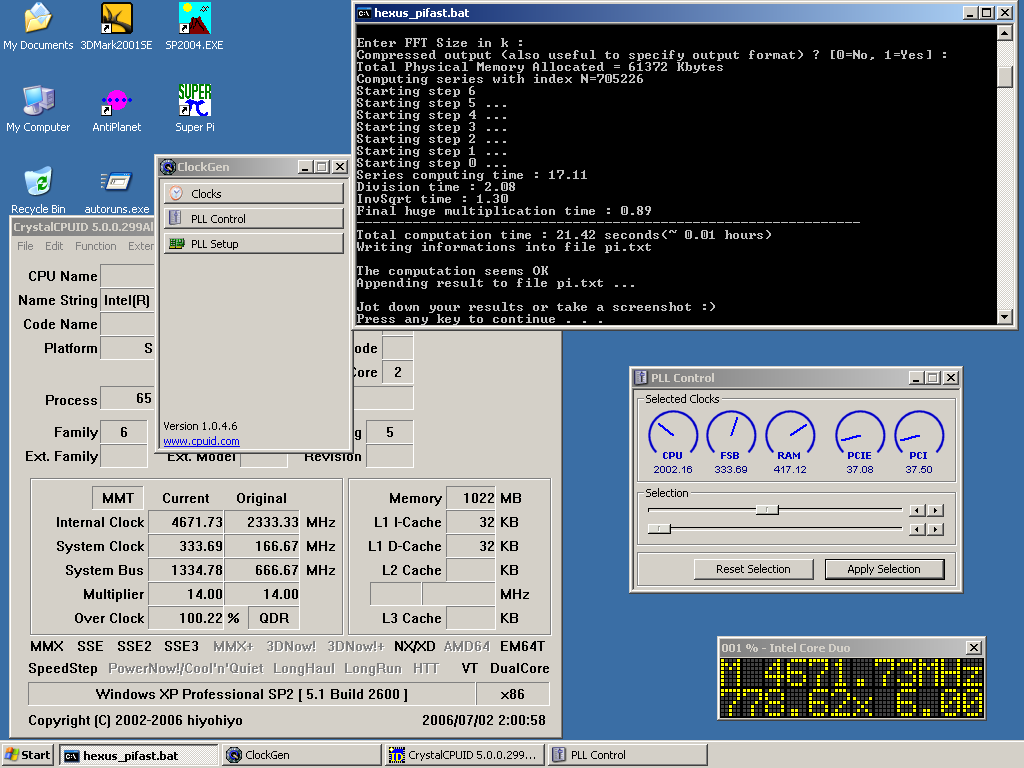Click the upper PLL selection slider thumb
The image size is (1024, 768).
767,509
